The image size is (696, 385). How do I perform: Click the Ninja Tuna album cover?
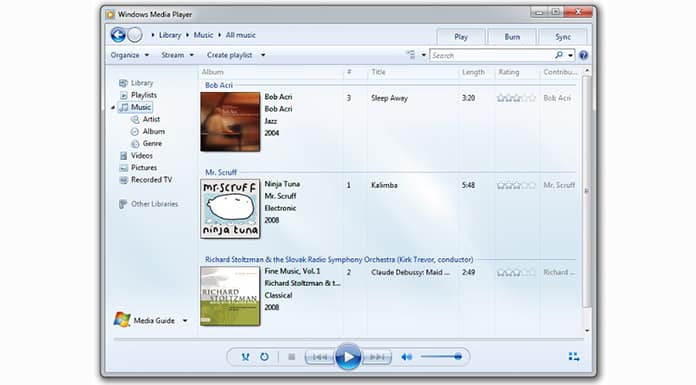[230, 209]
